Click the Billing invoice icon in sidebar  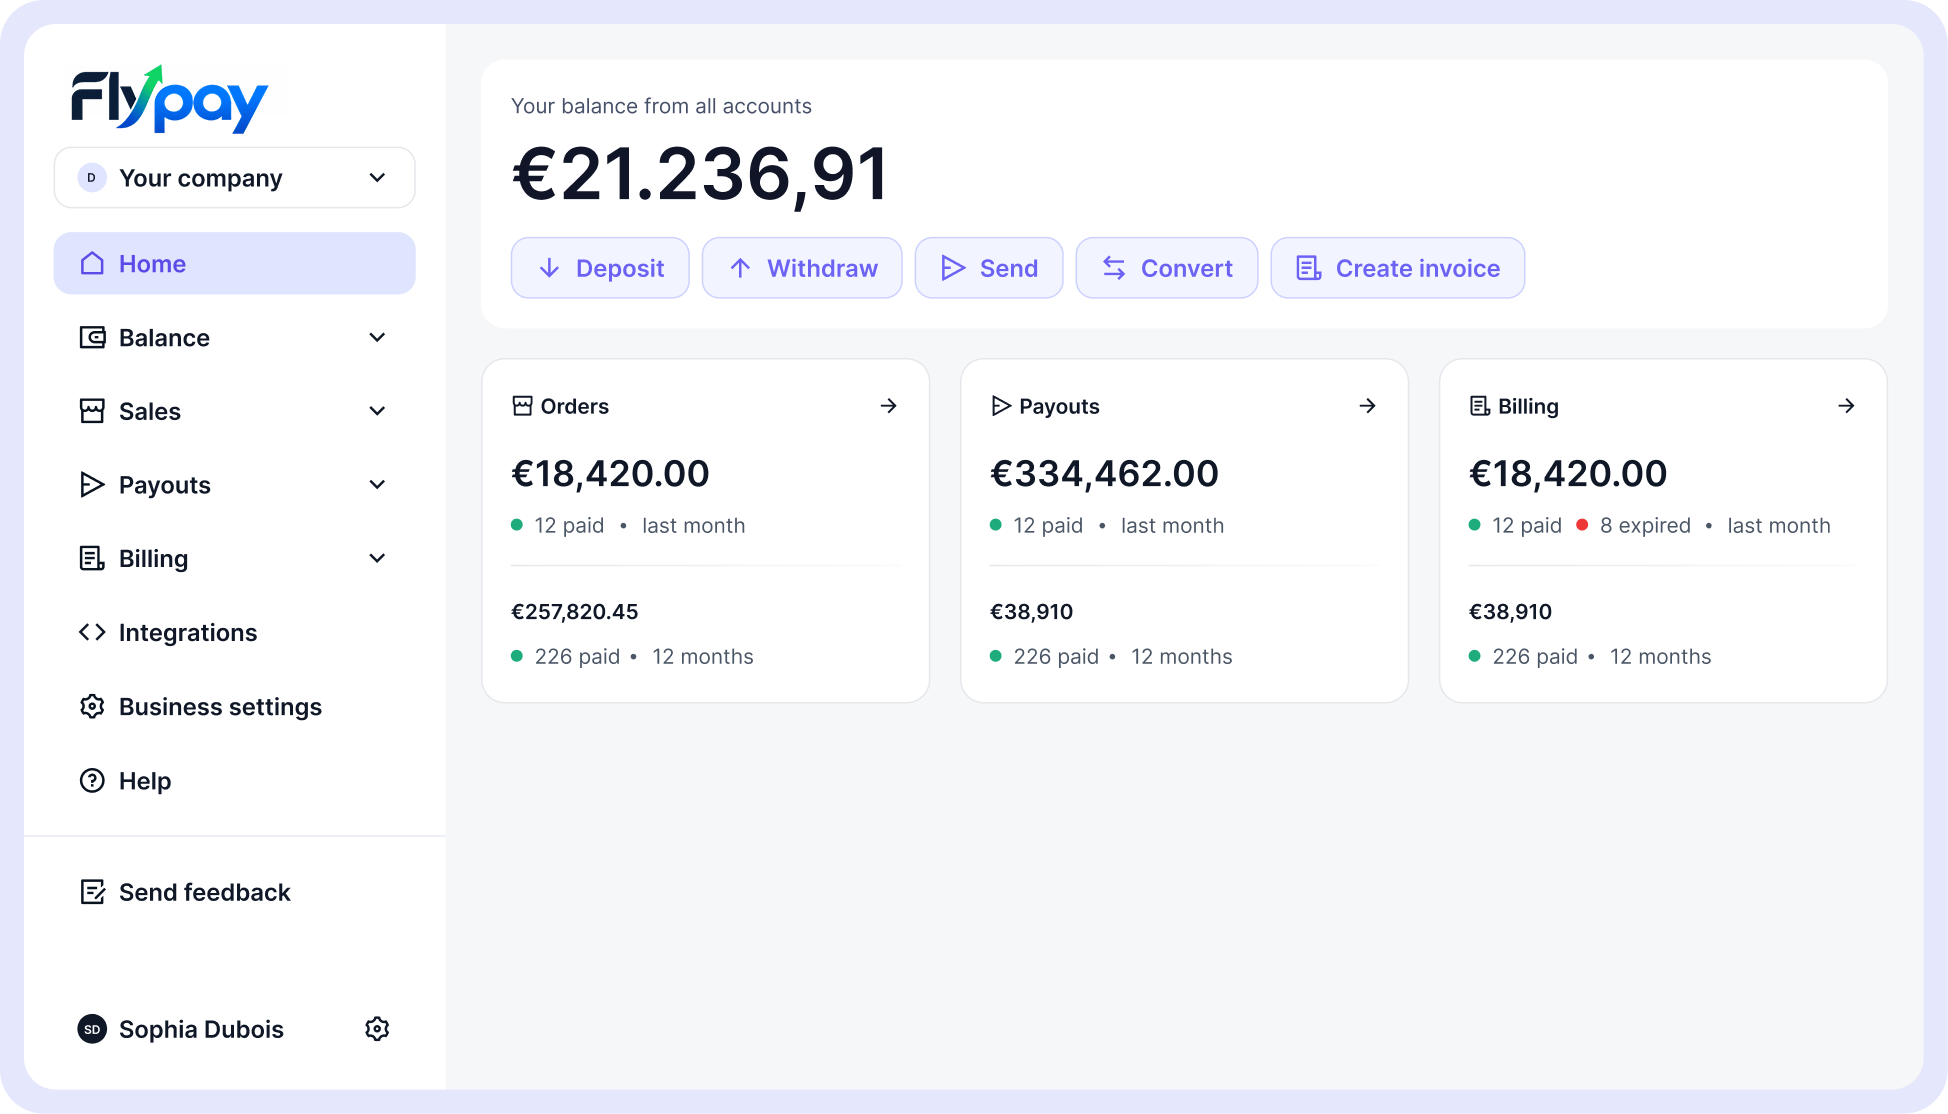92,558
